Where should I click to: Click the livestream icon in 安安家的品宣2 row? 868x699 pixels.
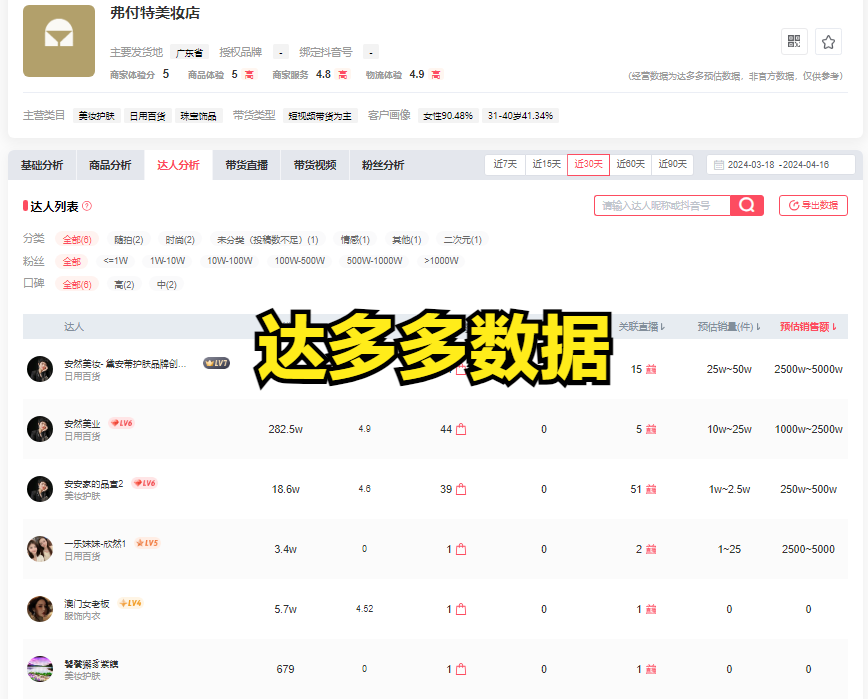click(651, 489)
